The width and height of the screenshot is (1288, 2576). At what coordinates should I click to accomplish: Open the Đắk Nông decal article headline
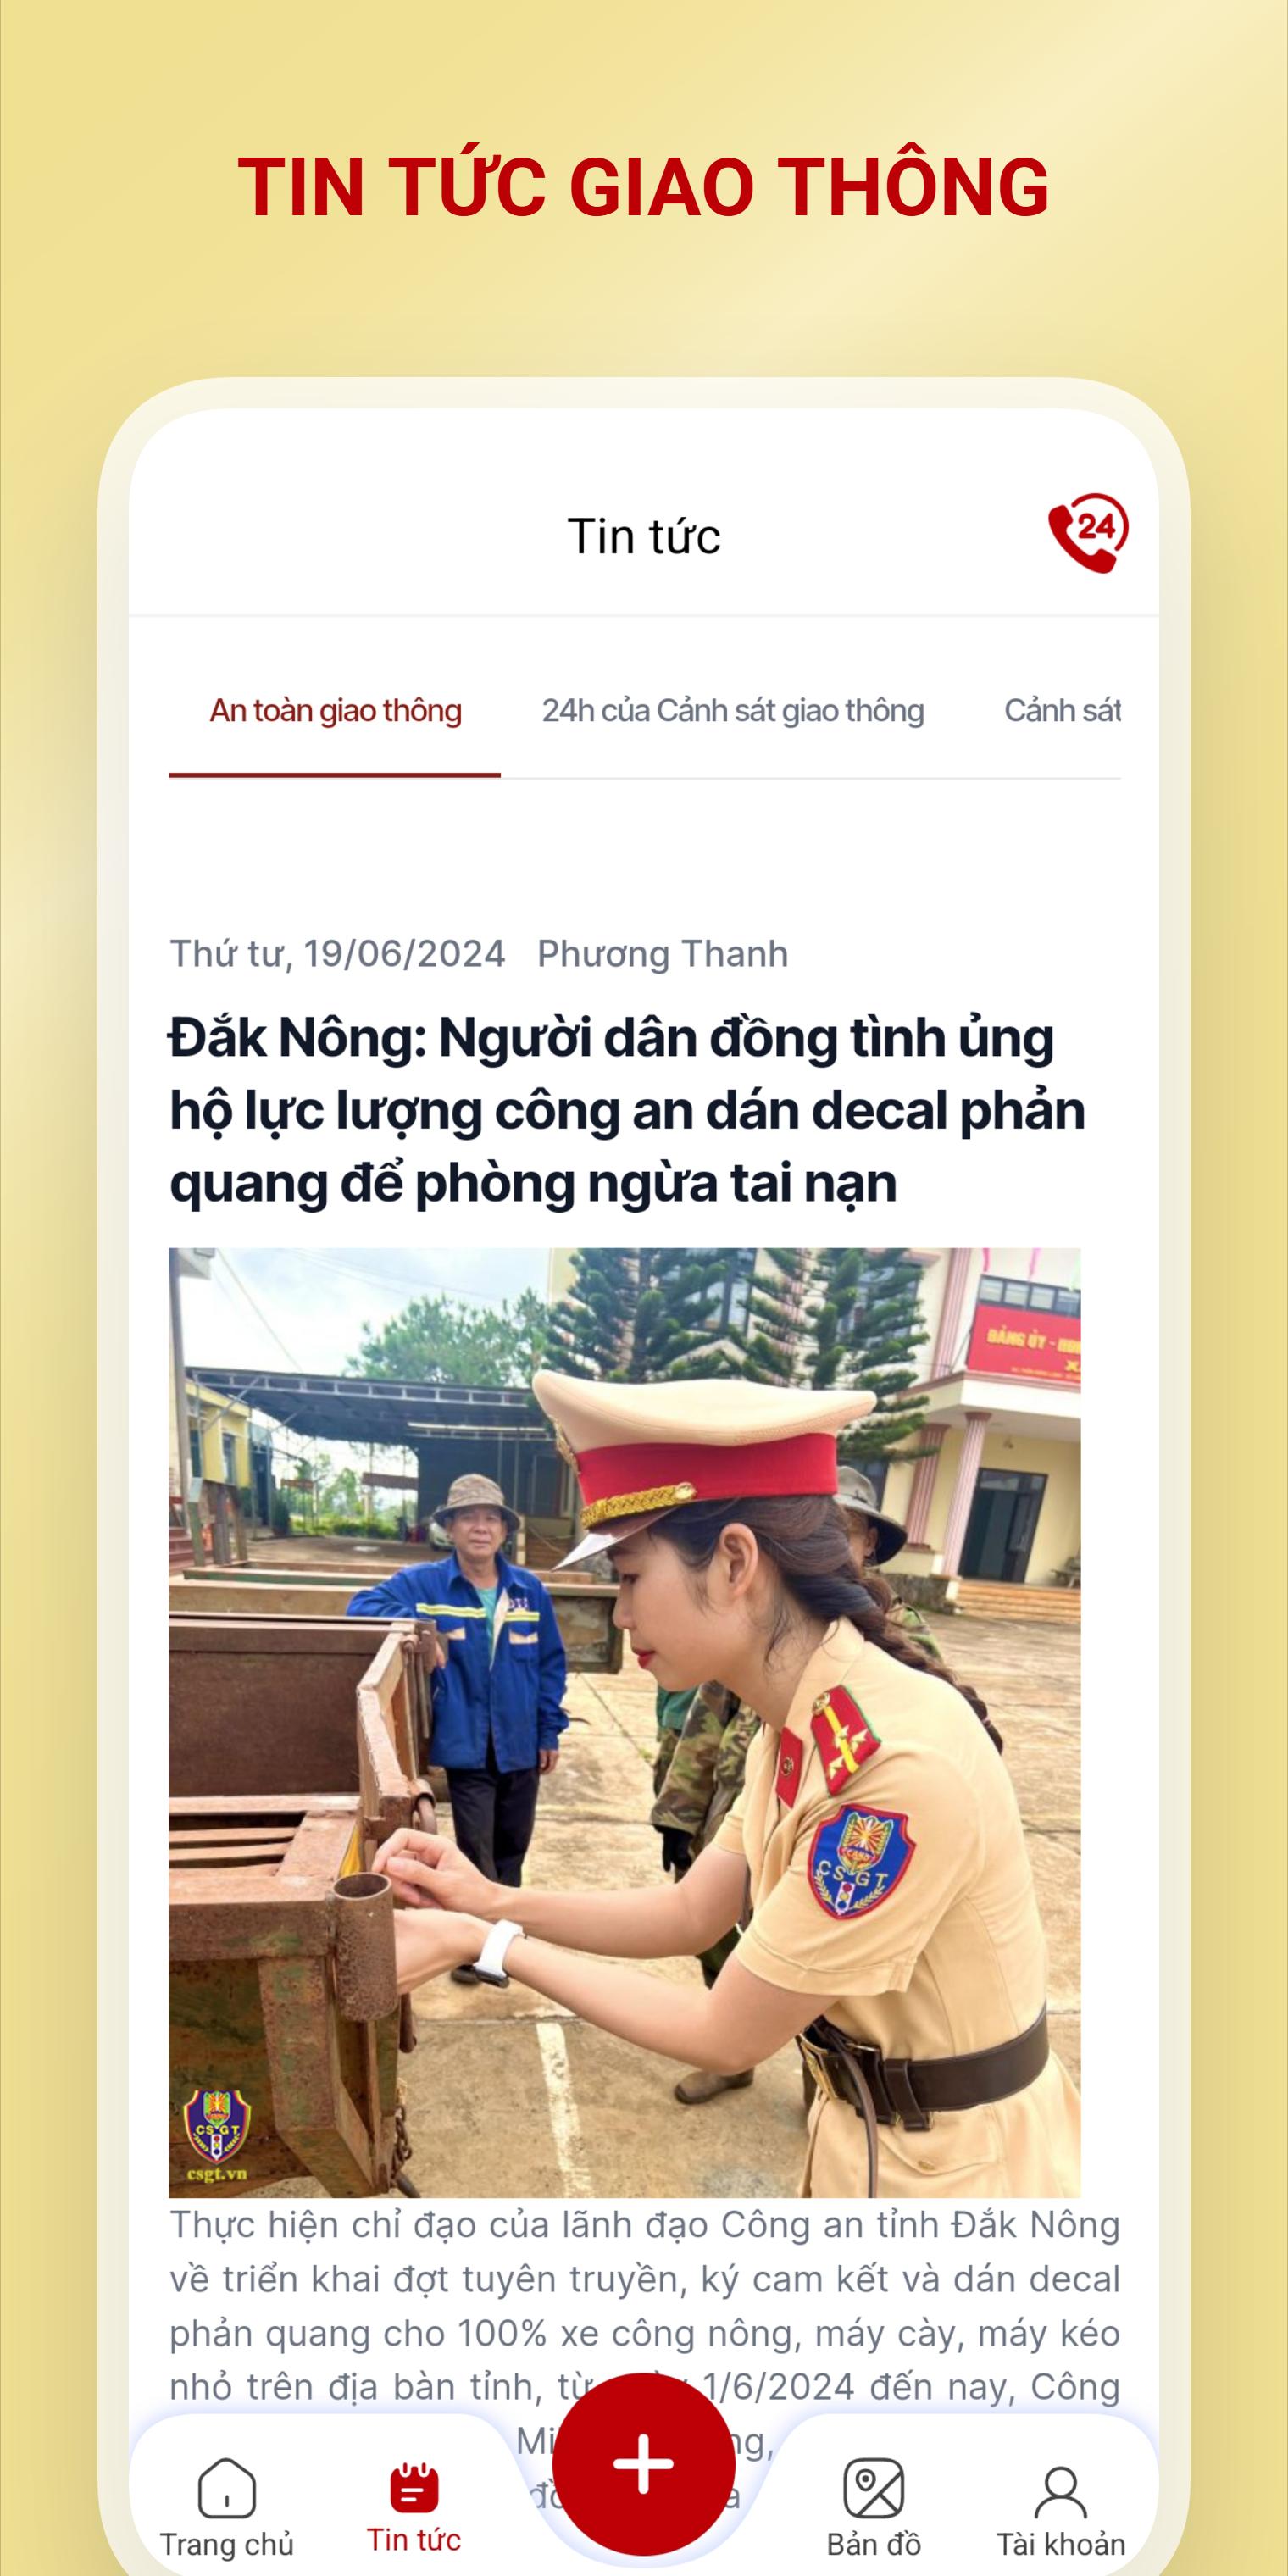click(x=627, y=1110)
